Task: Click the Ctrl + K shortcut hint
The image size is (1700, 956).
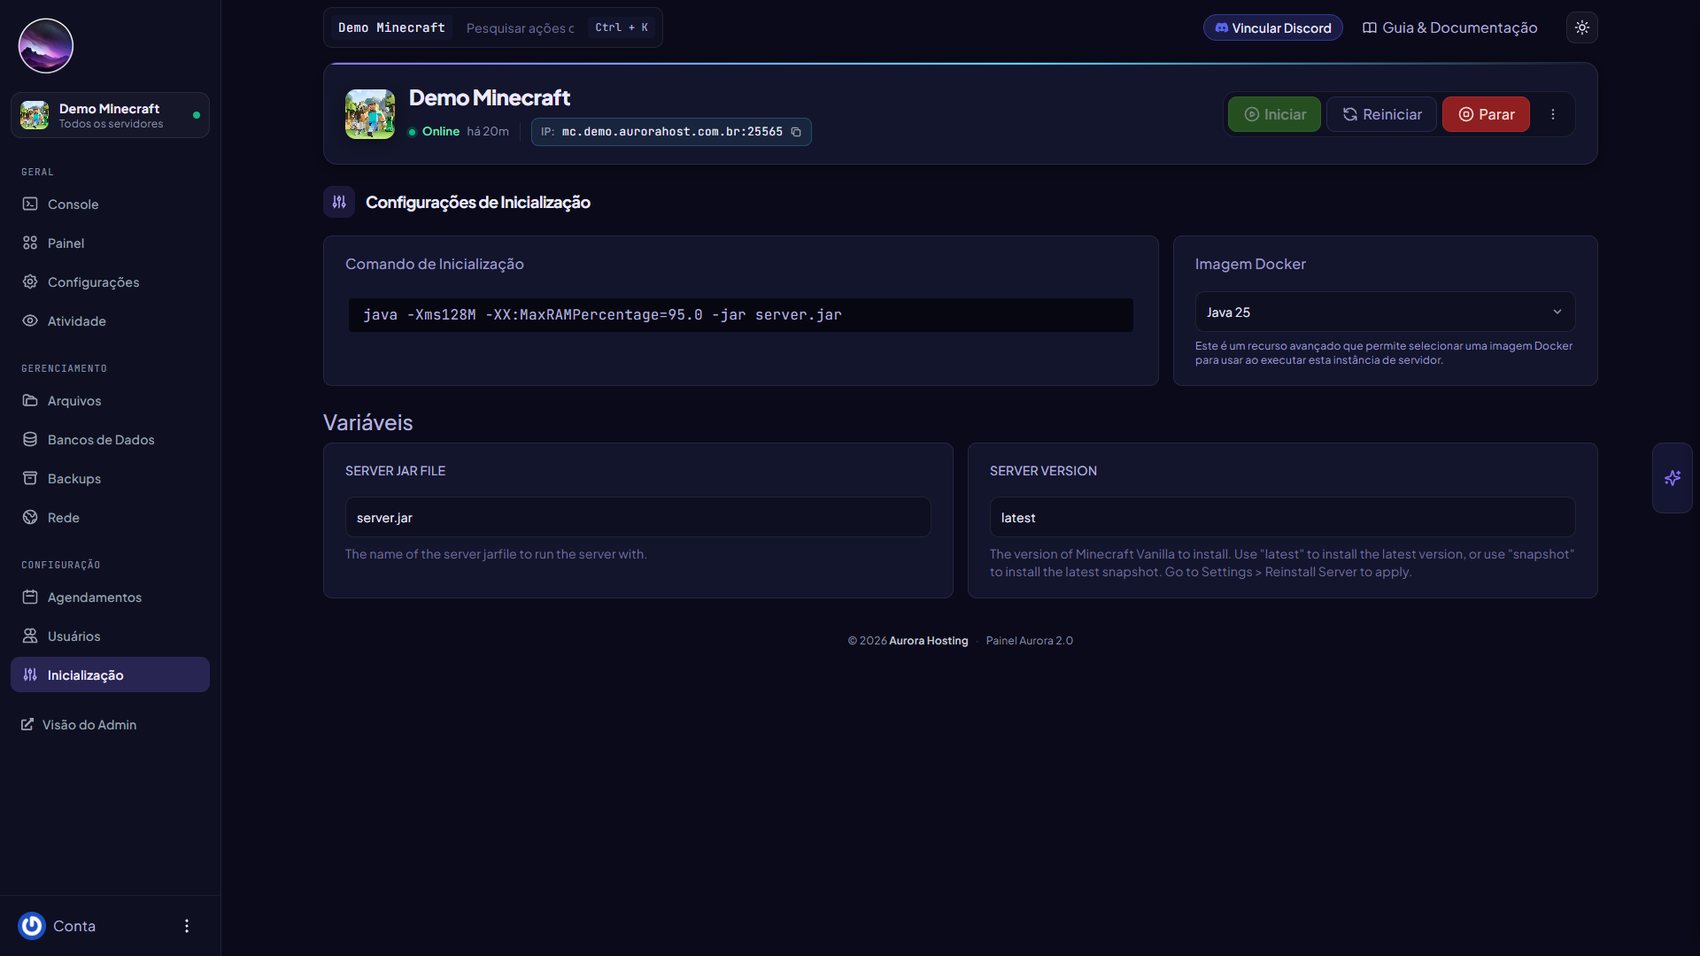Action: click(621, 28)
